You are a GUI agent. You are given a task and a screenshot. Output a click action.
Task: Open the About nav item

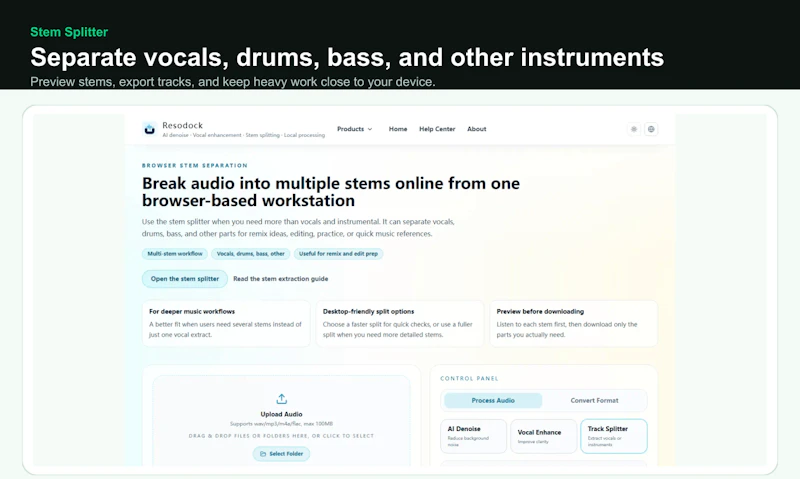point(477,129)
